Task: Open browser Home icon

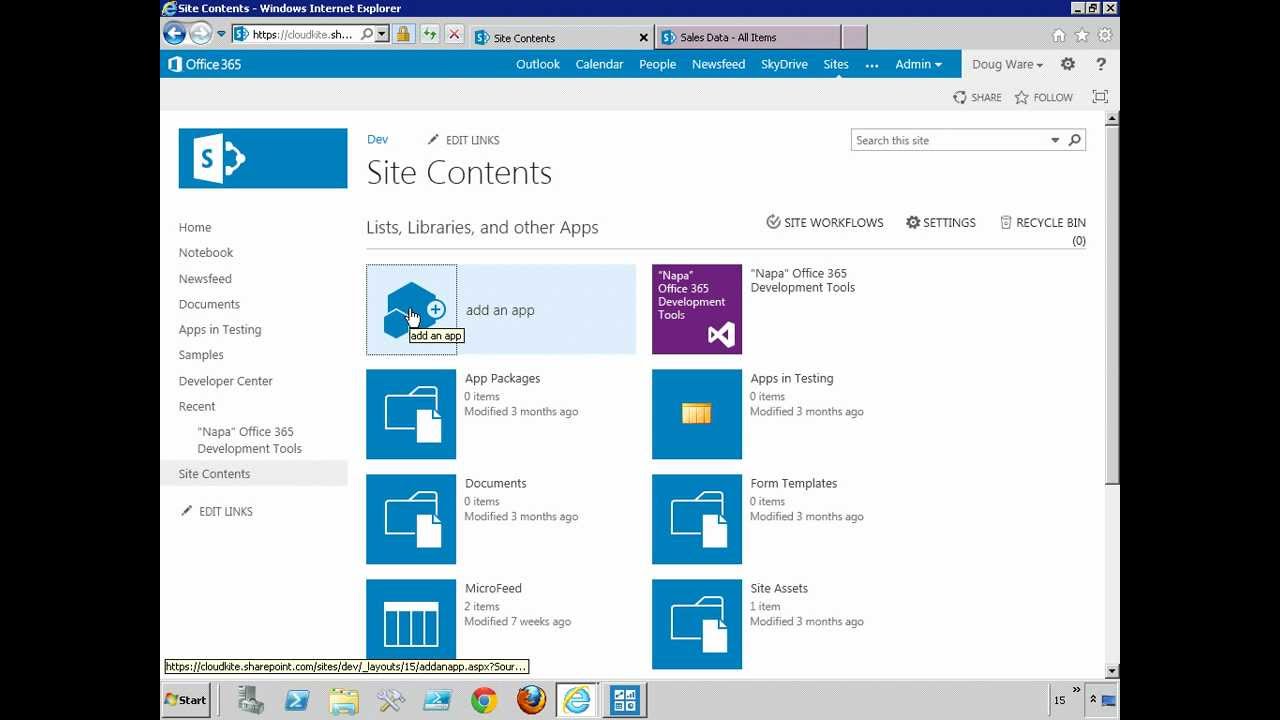Action: point(1059,36)
